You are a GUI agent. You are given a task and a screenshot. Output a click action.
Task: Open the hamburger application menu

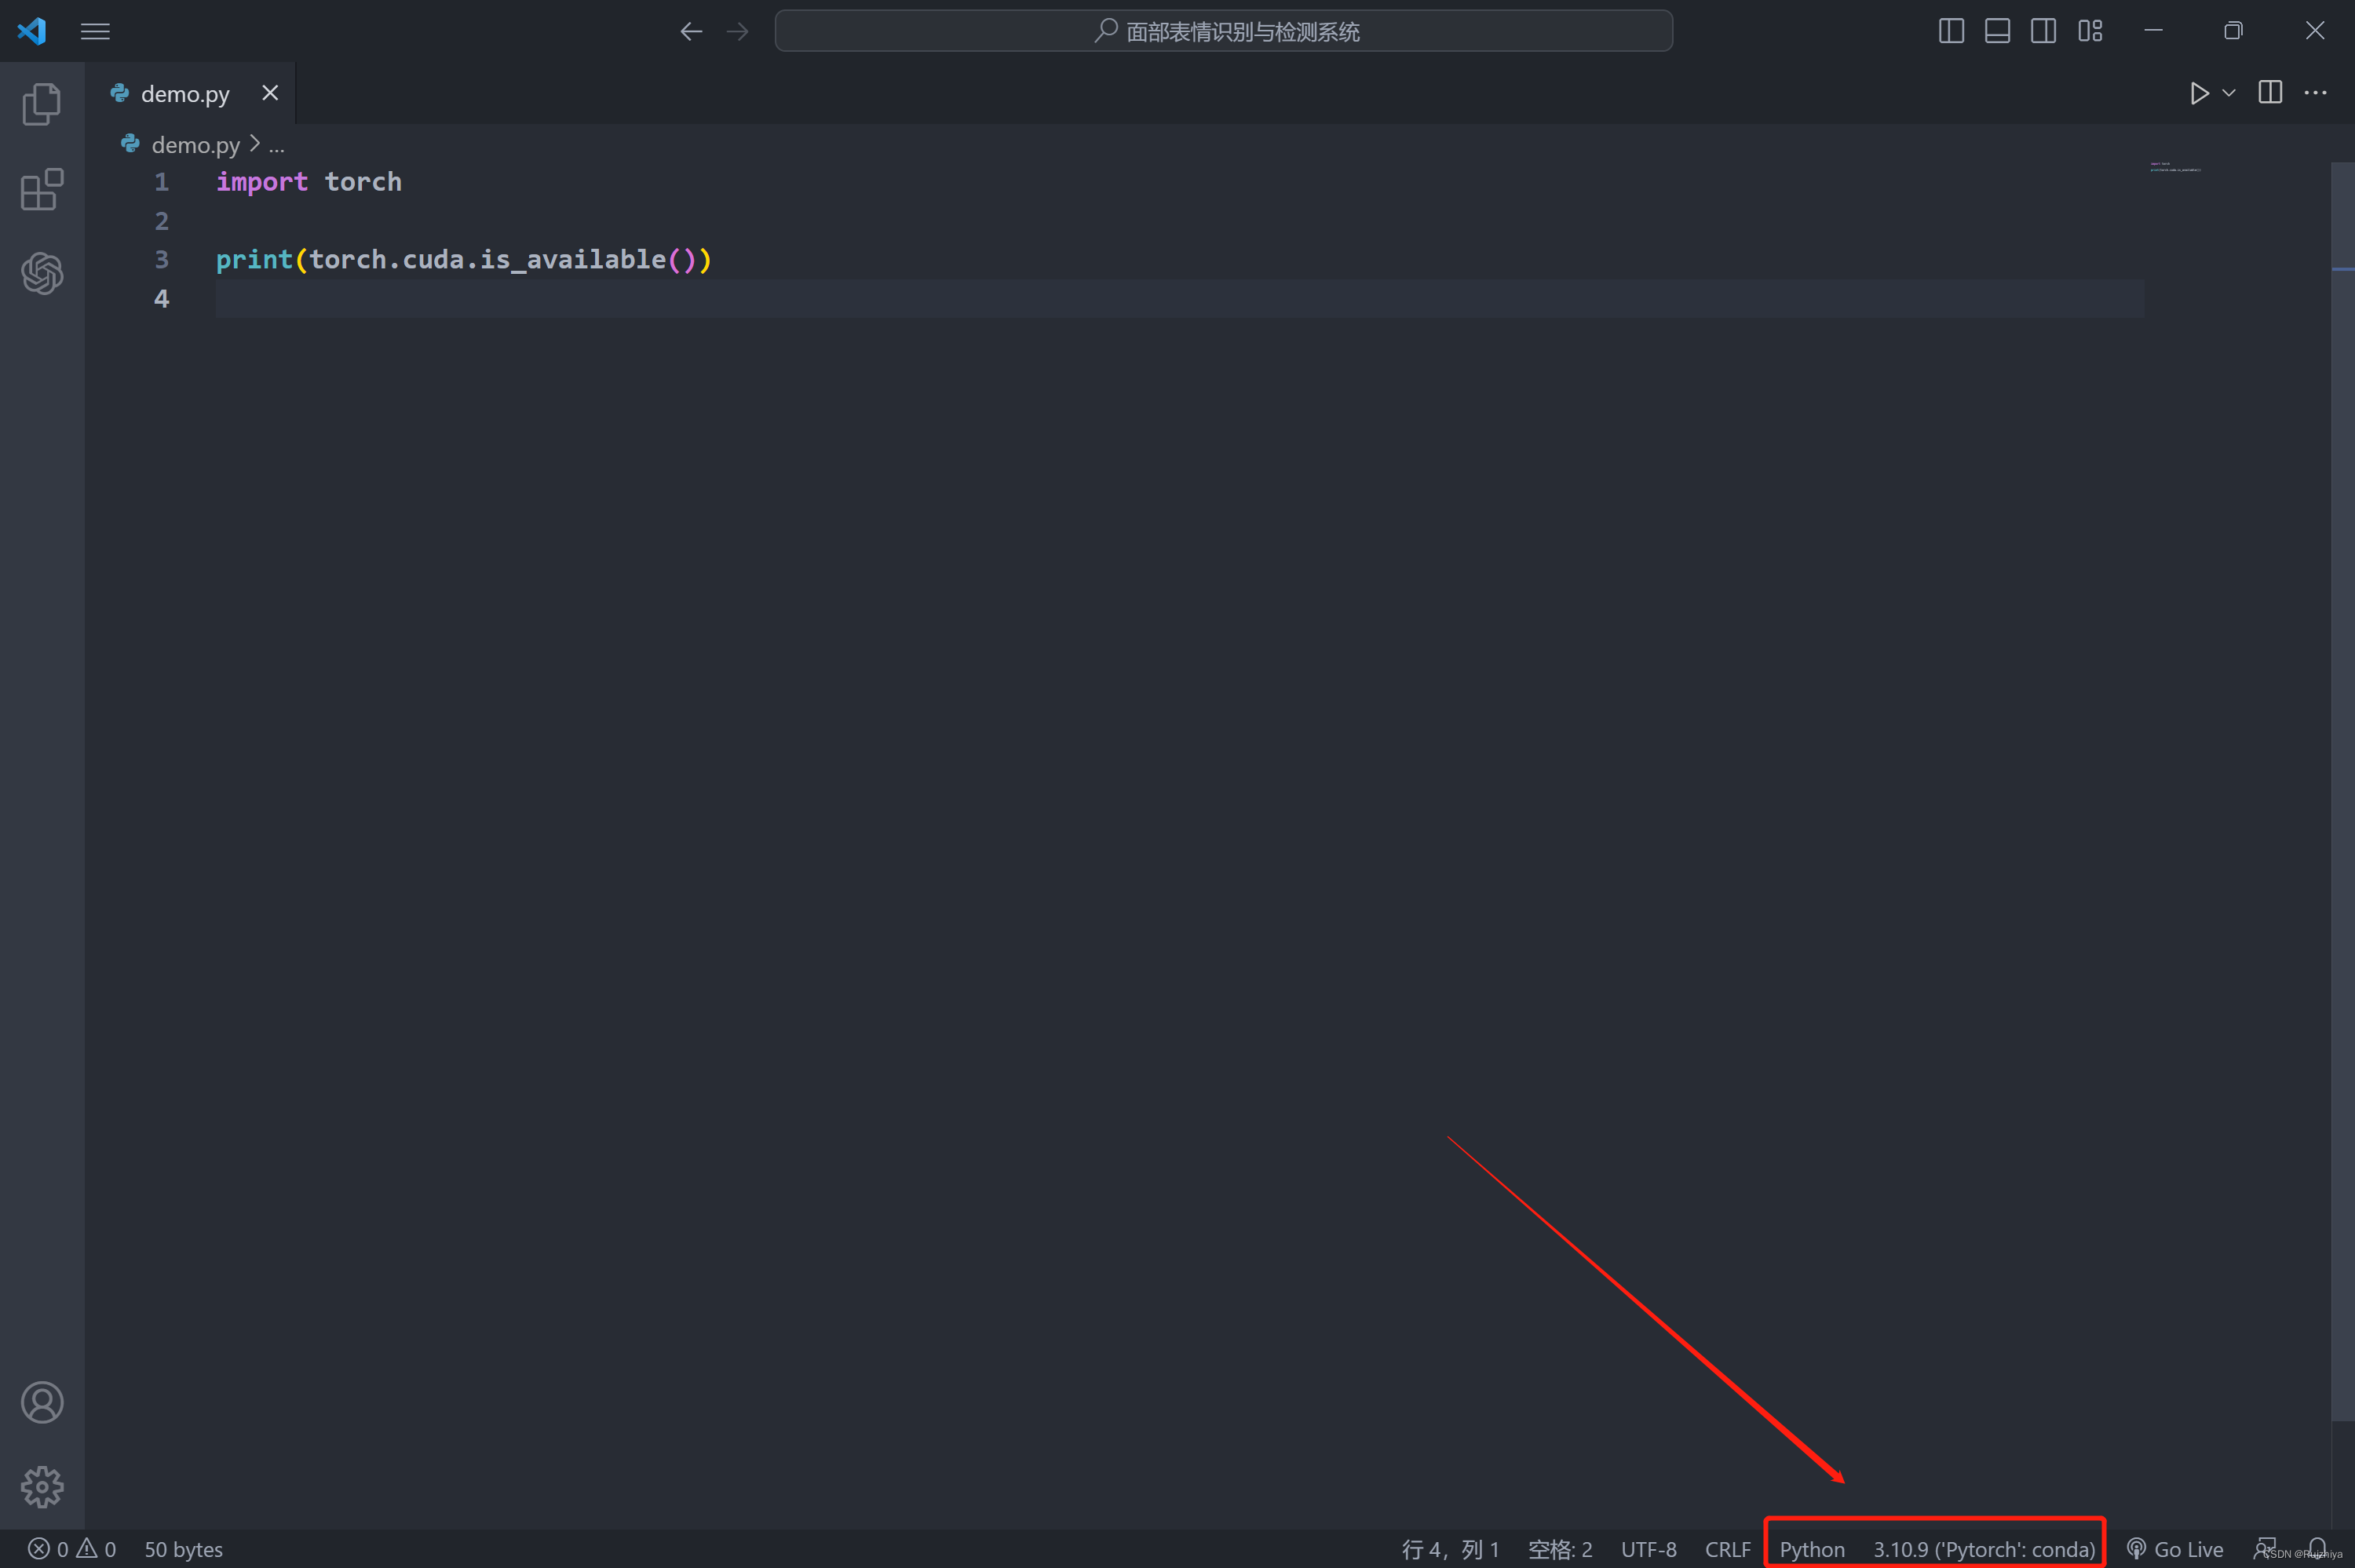click(x=95, y=31)
